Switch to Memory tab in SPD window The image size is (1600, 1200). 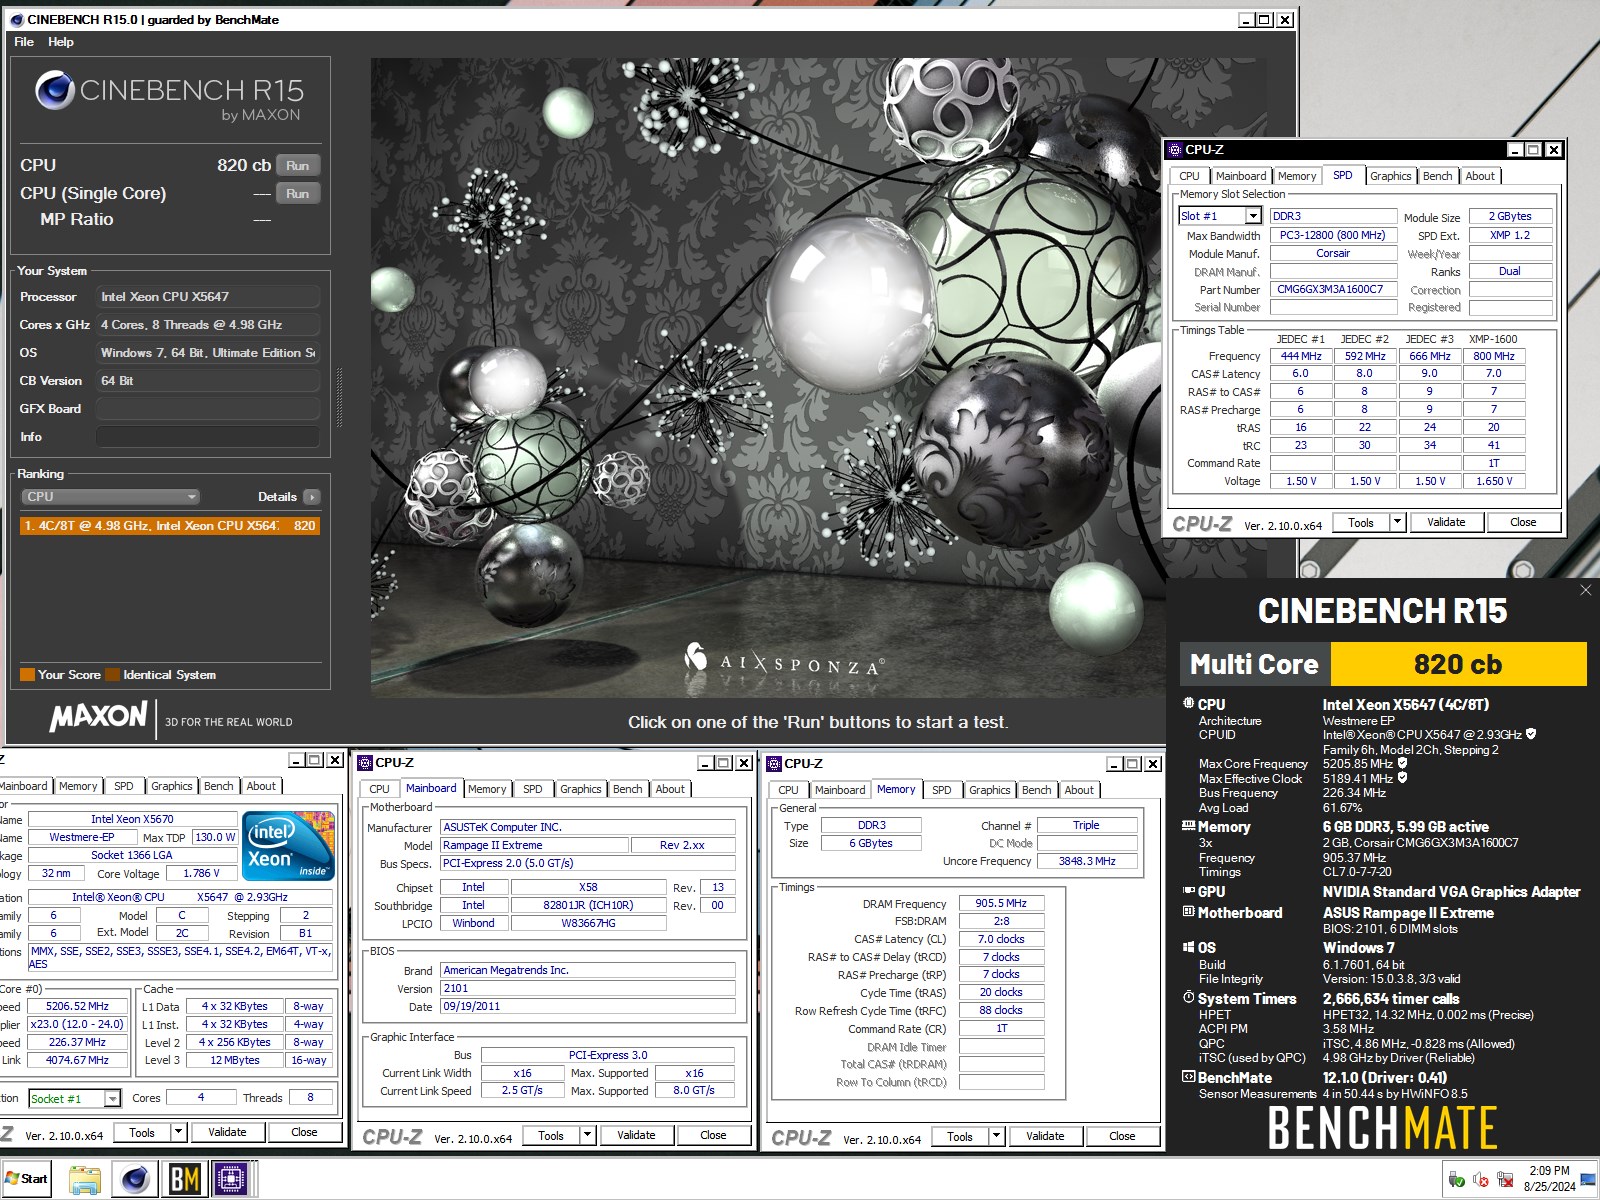(1296, 176)
